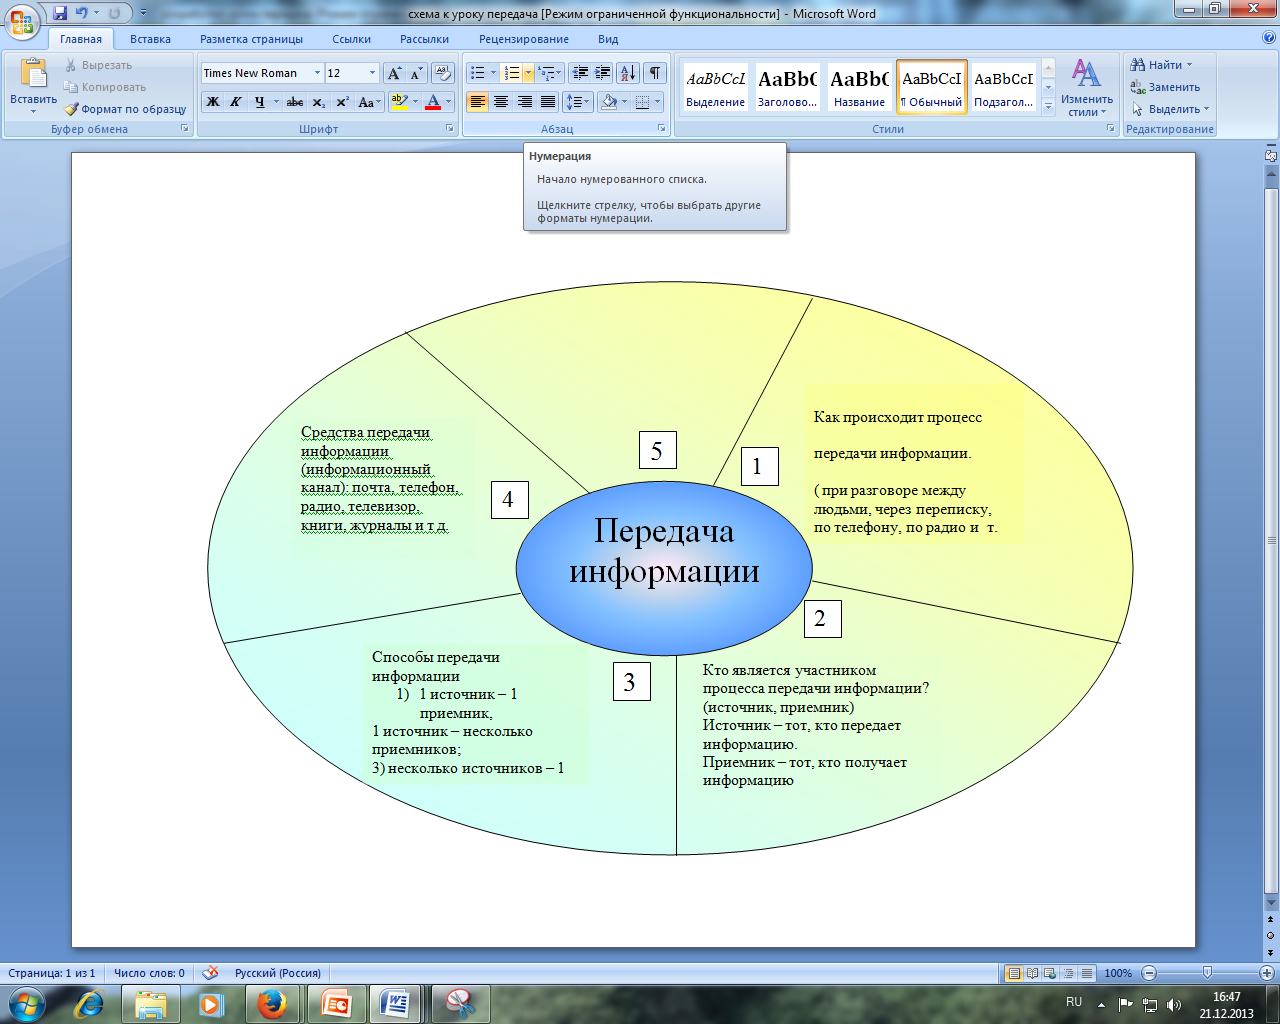
Task: Click the zoom out minus button
Action: click(x=1149, y=973)
